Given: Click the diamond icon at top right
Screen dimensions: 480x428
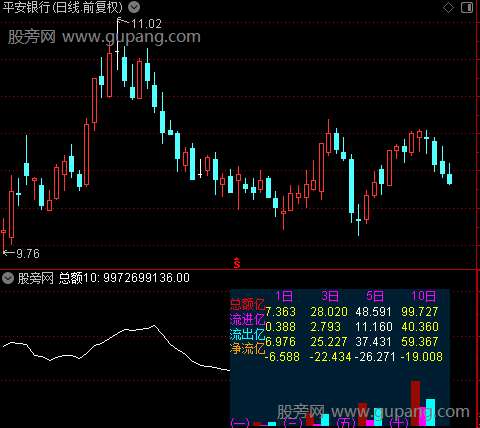Looking at the screenshot, I should tap(448, 7).
